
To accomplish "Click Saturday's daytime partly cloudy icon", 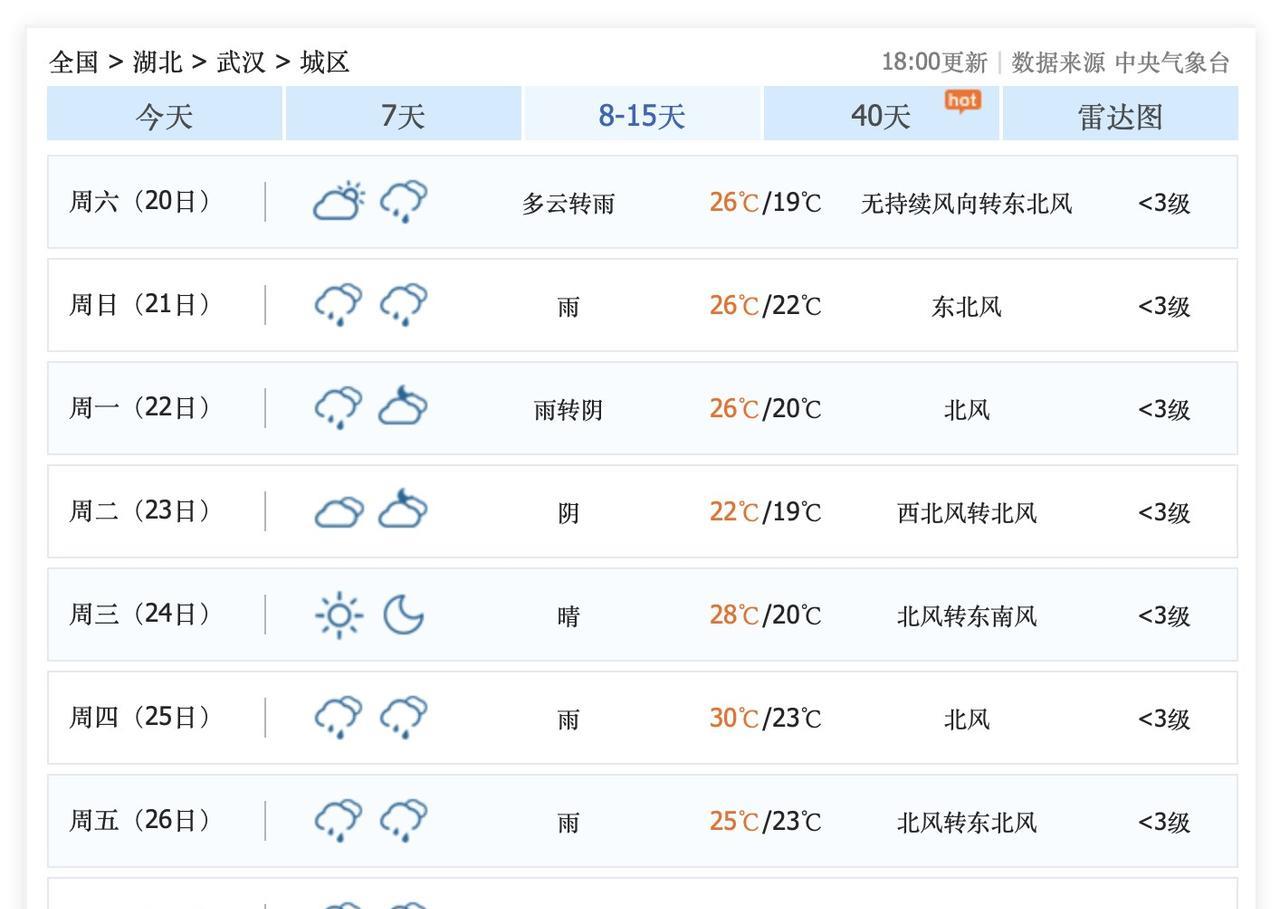I will click(x=339, y=202).
